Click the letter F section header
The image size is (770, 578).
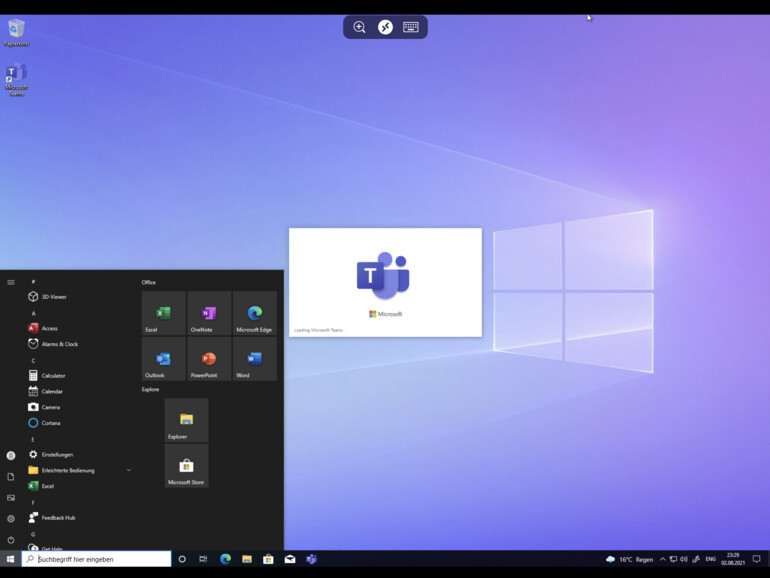[33, 502]
